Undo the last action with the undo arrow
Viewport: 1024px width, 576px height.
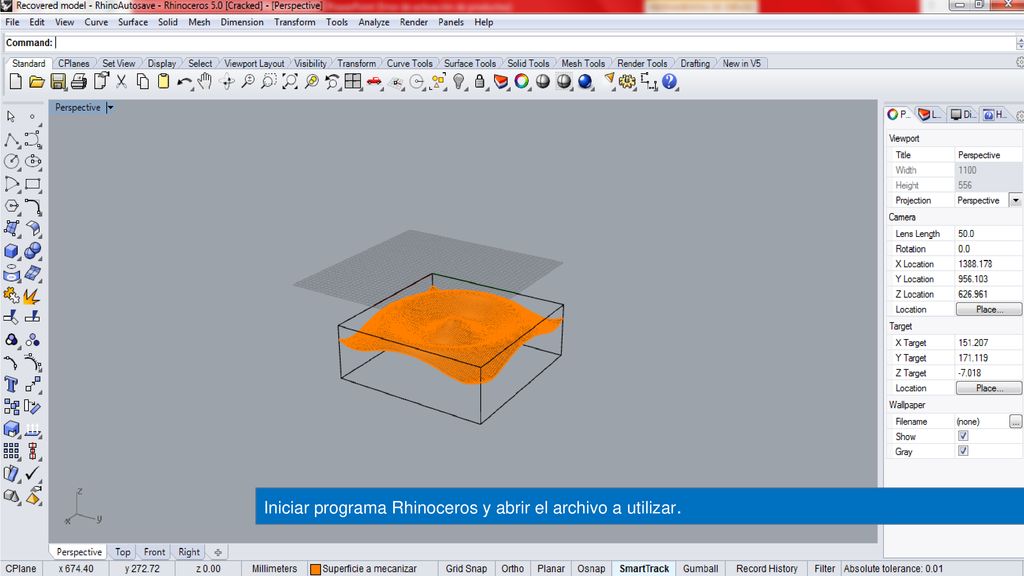[x=184, y=82]
